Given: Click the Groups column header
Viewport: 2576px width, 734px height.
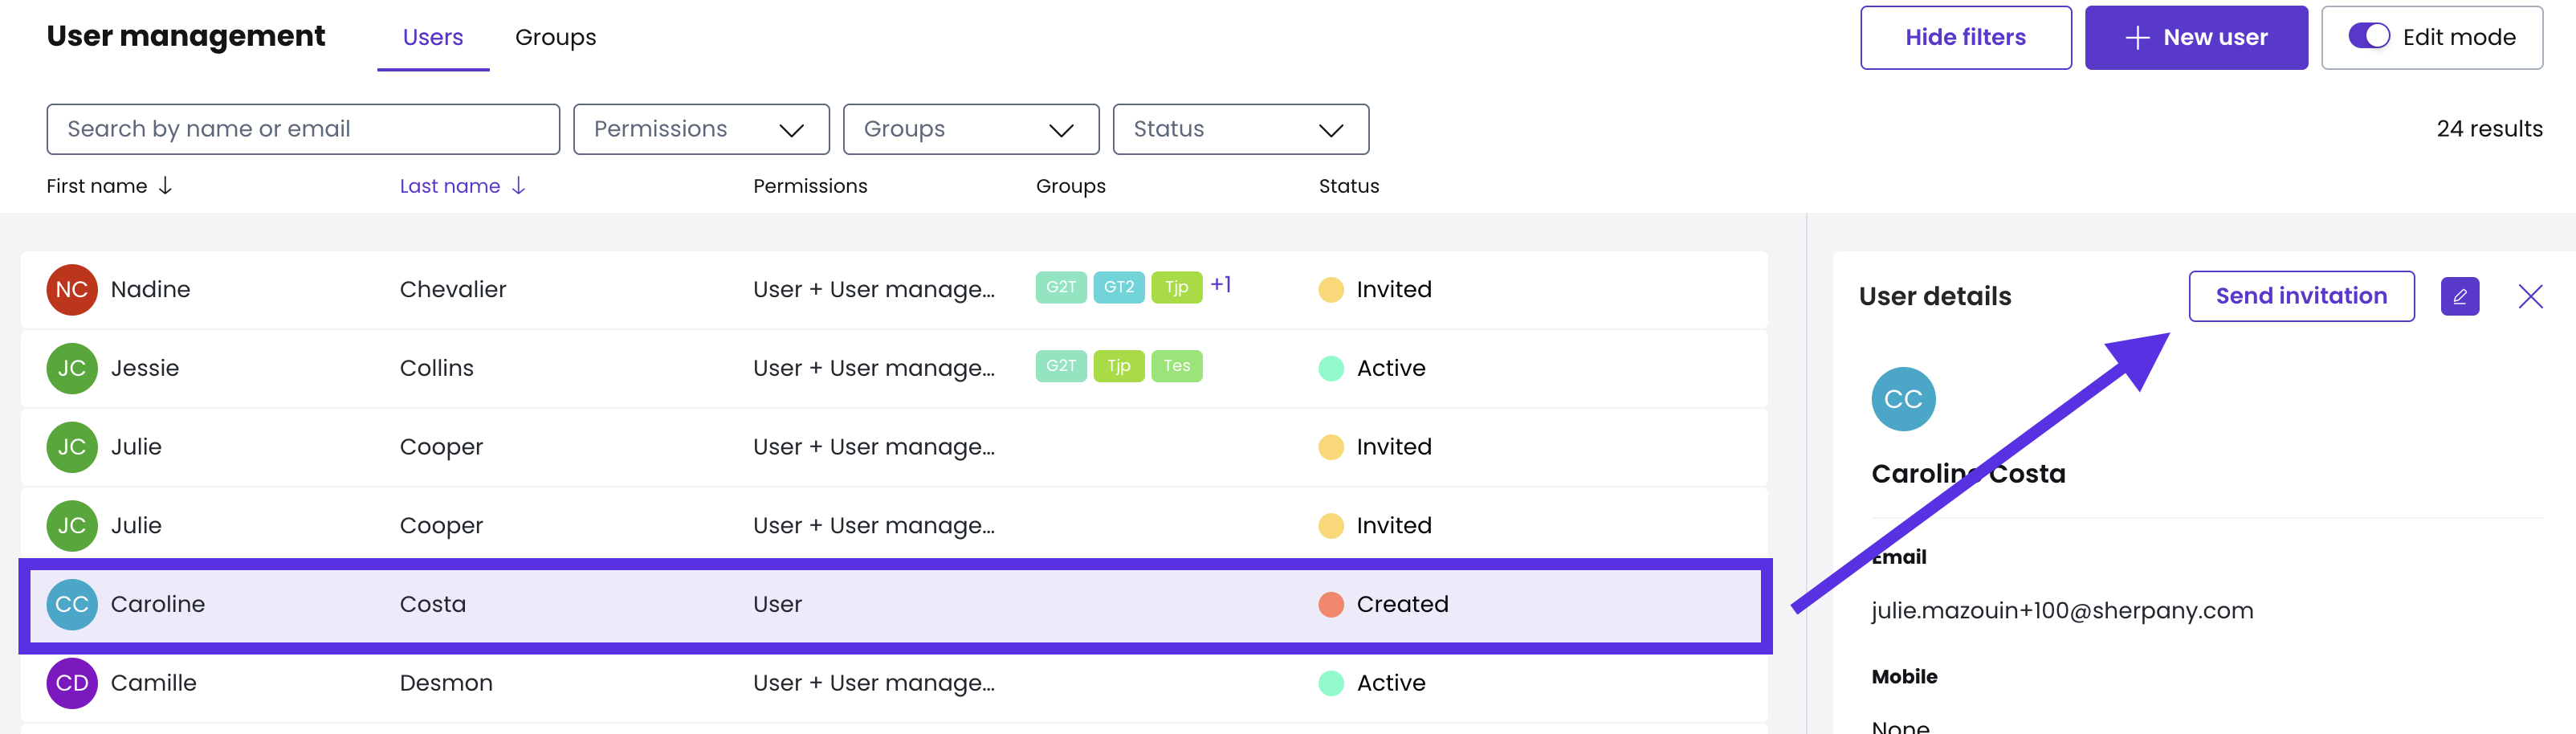Looking at the screenshot, I should click(1070, 186).
